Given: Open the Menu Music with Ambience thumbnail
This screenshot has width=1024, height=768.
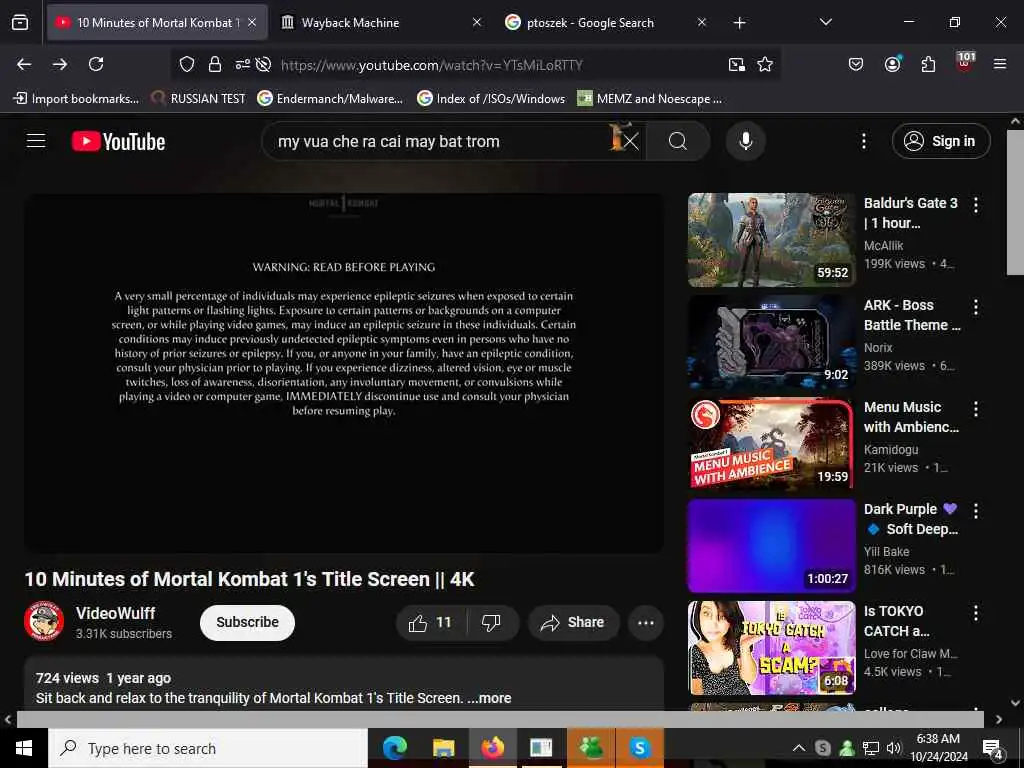Looking at the screenshot, I should [771, 444].
